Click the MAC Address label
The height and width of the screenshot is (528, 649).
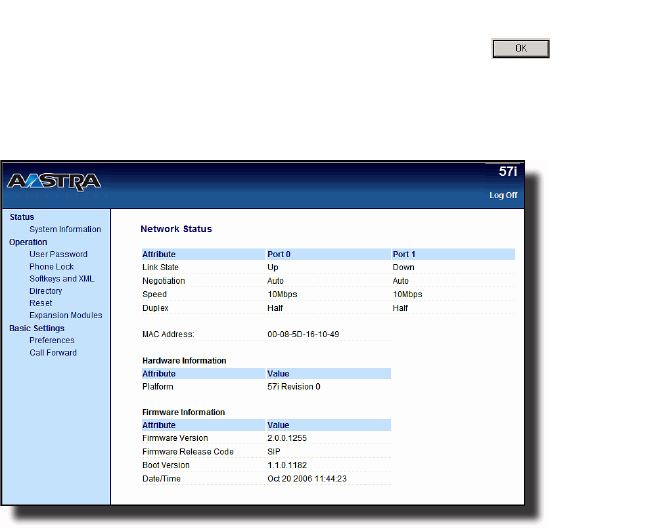pyautogui.click(x=168, y=334)
